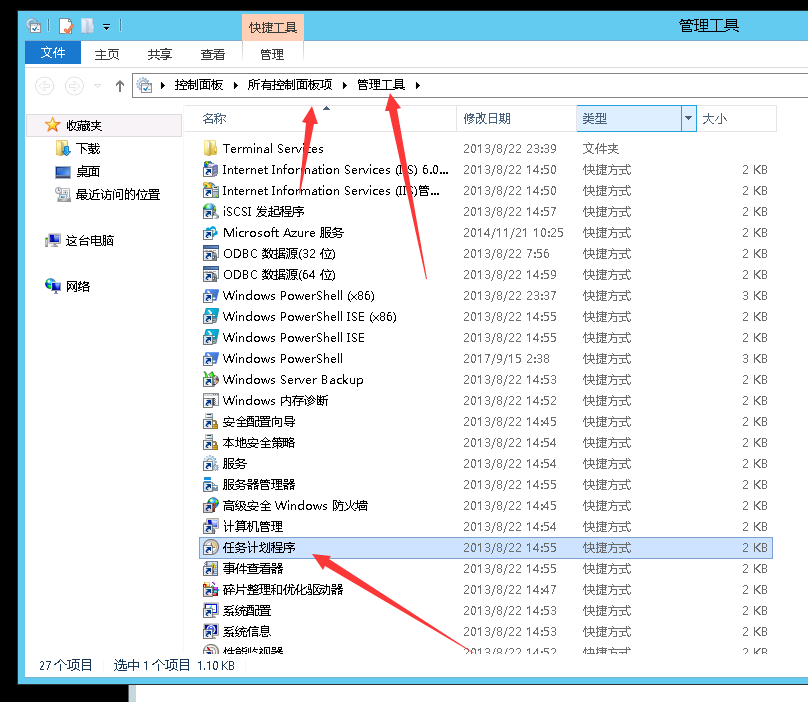The width and height of the screenshot is (808, 702).
Task: Select the Internet Information Services (IIS)管... file name
Action: tap(331, 191)
